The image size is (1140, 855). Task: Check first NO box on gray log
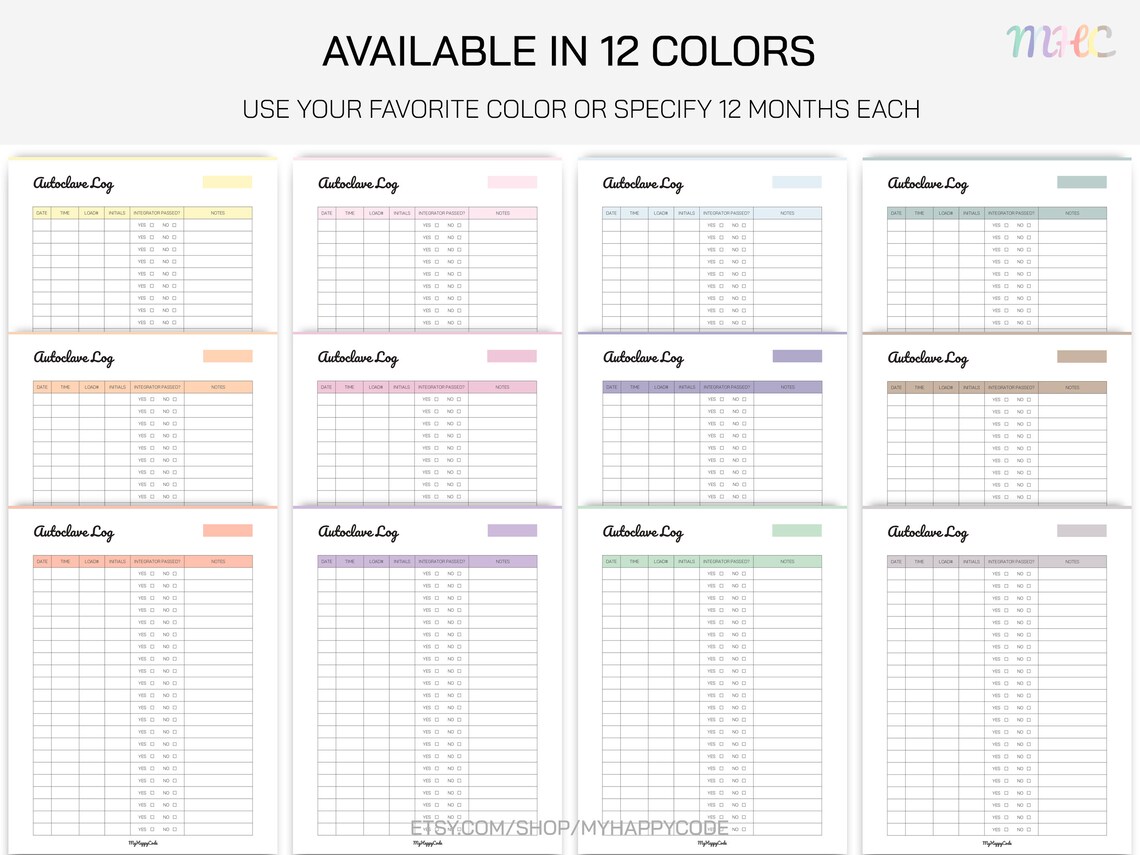tap(1029, 574)
